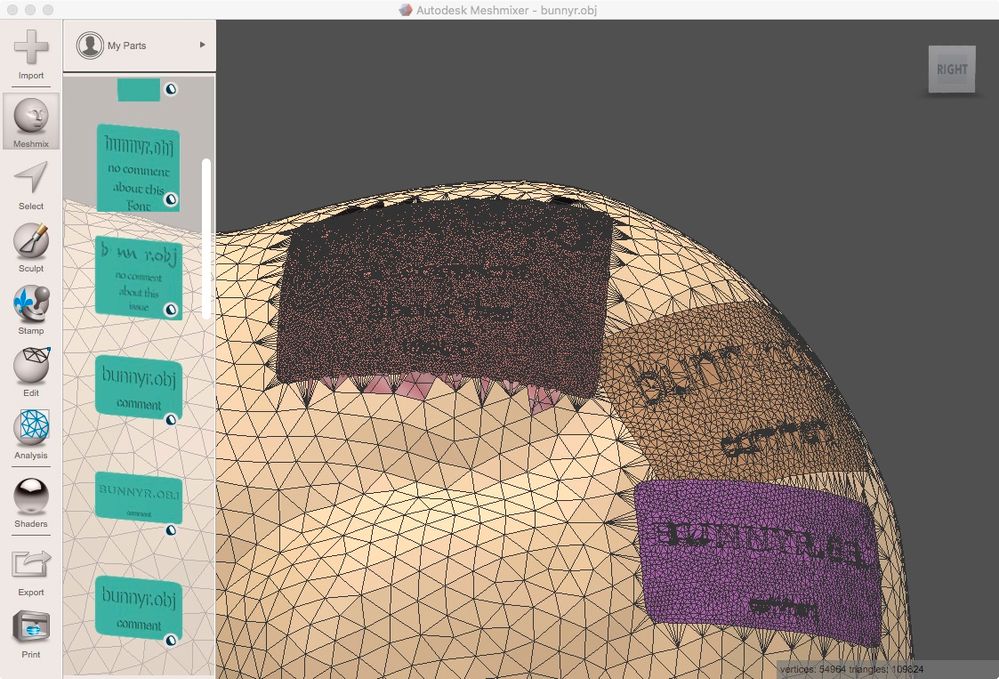Screen dimensions: 999x679
Task: Open the Import tool
Action: pyautogui.click(x=31, y=54)
